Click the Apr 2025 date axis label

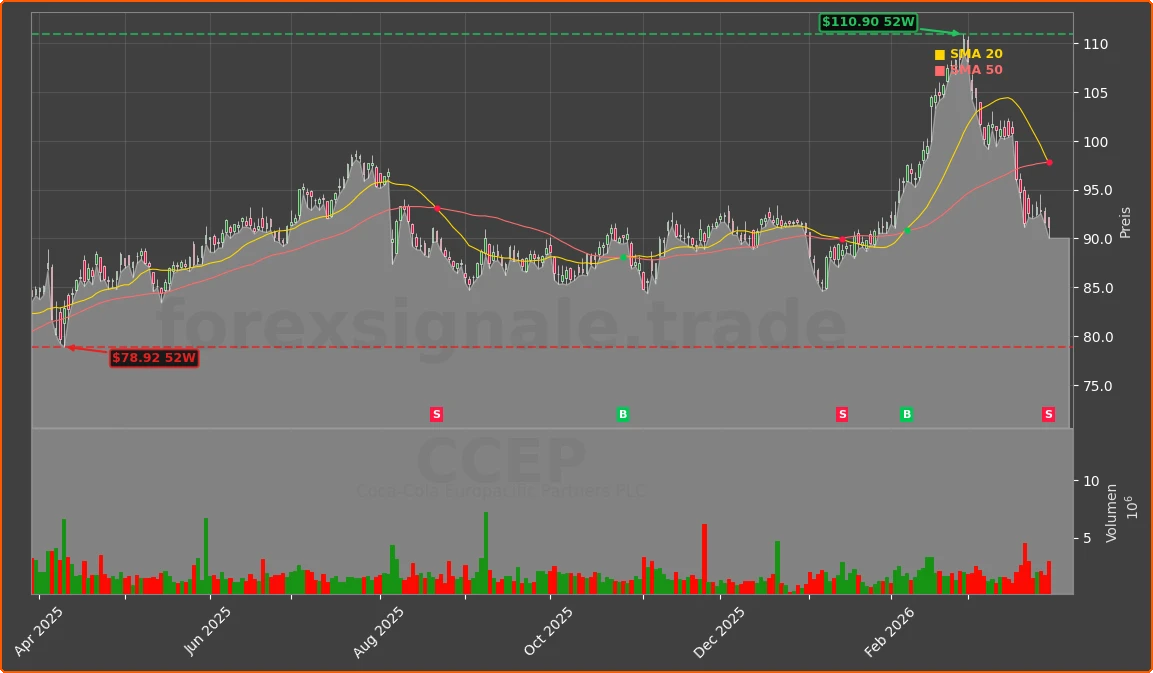[x=39, y=632]
